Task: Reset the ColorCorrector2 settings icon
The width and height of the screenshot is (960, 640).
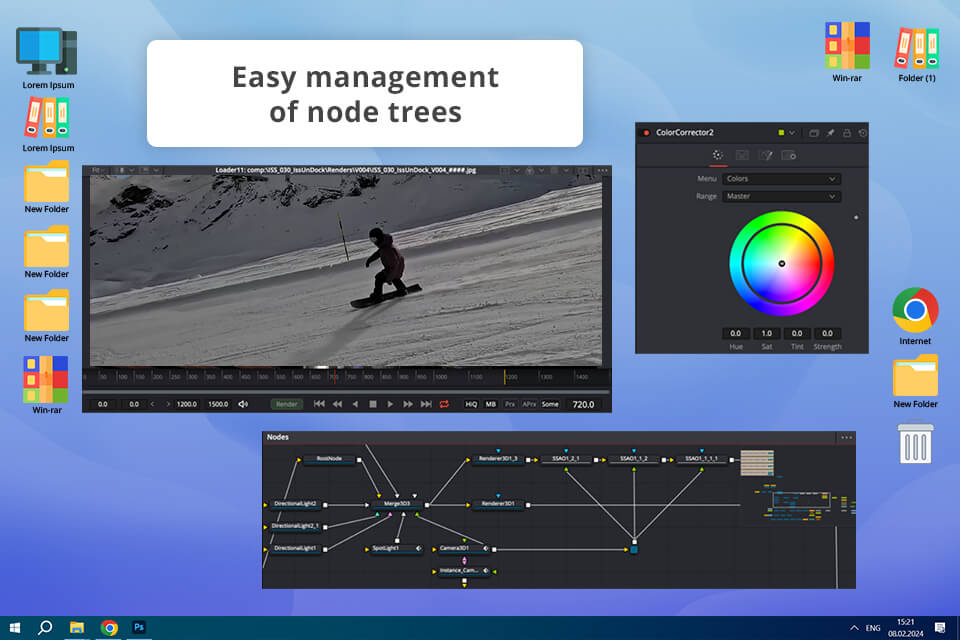Action: (x=863, y=132)
